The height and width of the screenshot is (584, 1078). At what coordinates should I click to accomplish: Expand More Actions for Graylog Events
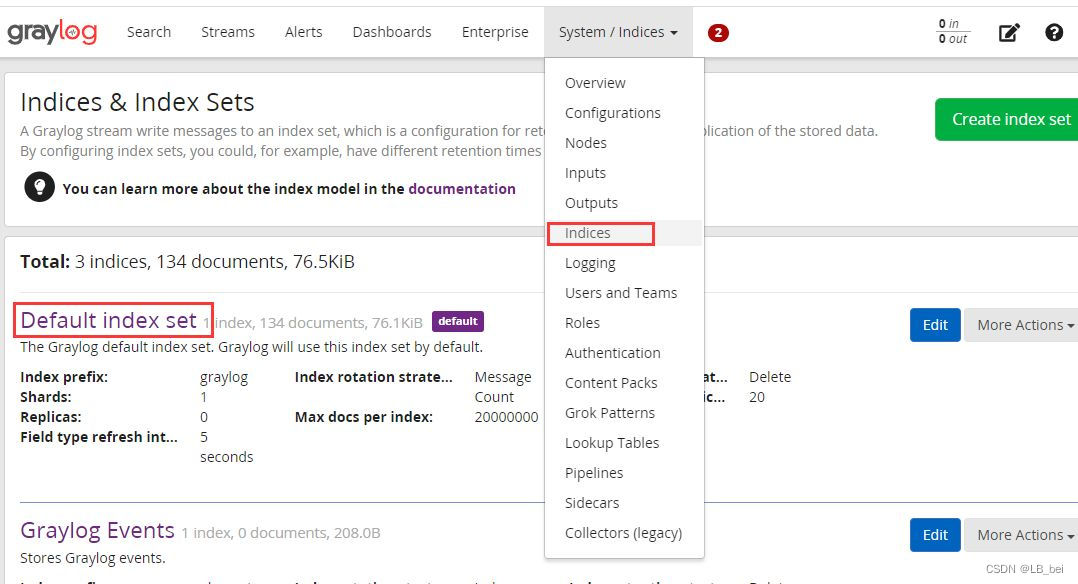pos(1022,534)
